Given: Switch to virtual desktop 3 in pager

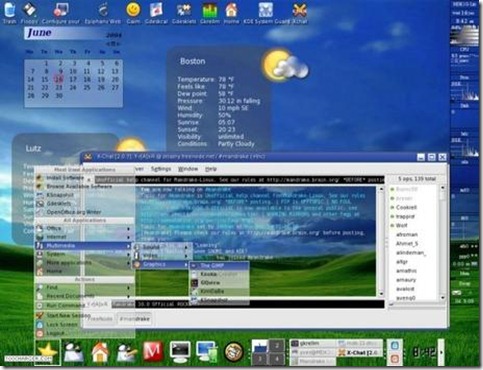Looking at the screenshot, I should coord(260,359).
